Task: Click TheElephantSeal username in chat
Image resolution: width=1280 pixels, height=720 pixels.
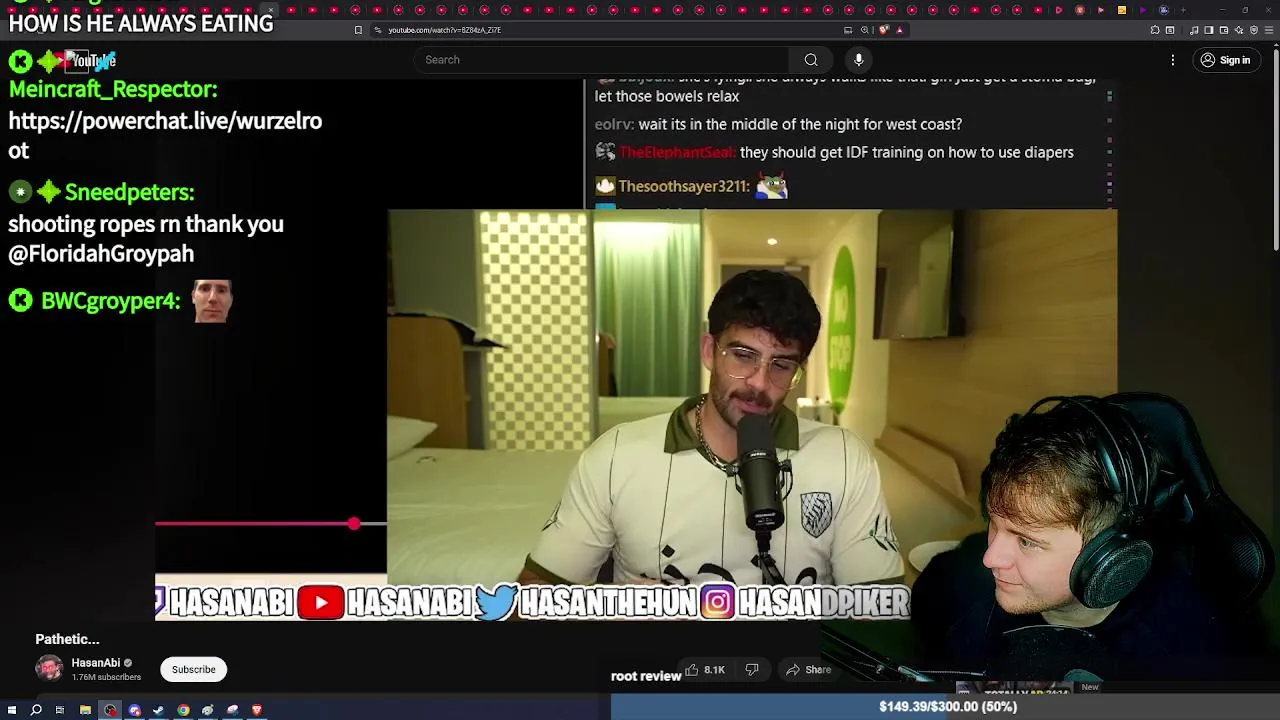Action: point(677,152)
